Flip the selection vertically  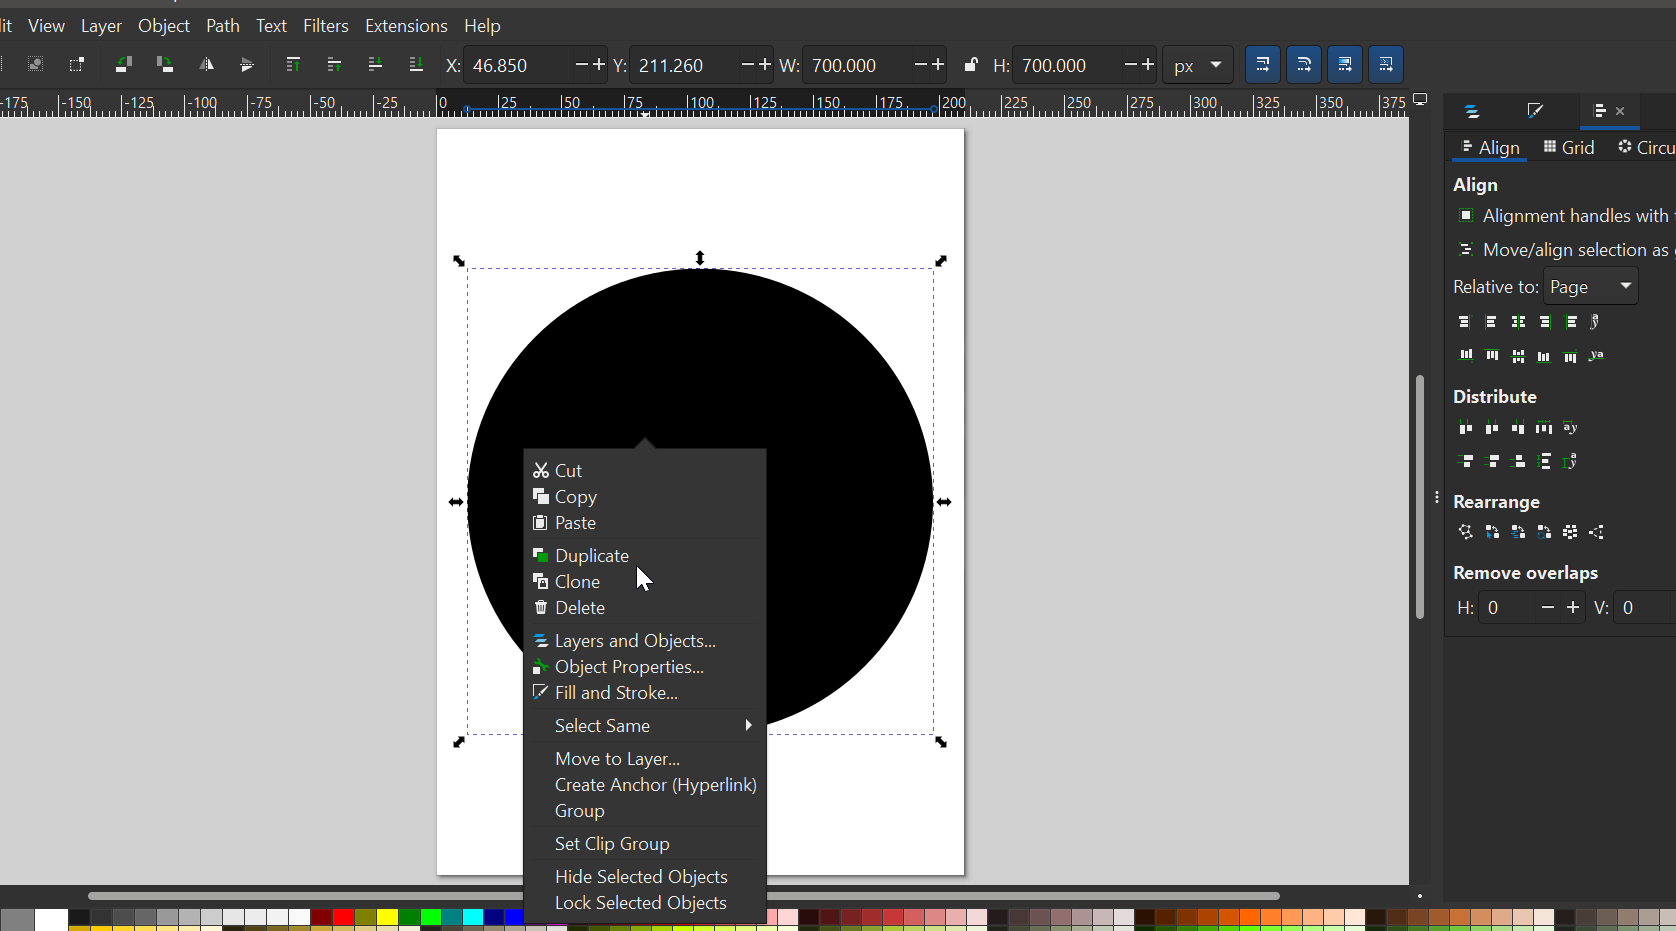click(247, 65)
